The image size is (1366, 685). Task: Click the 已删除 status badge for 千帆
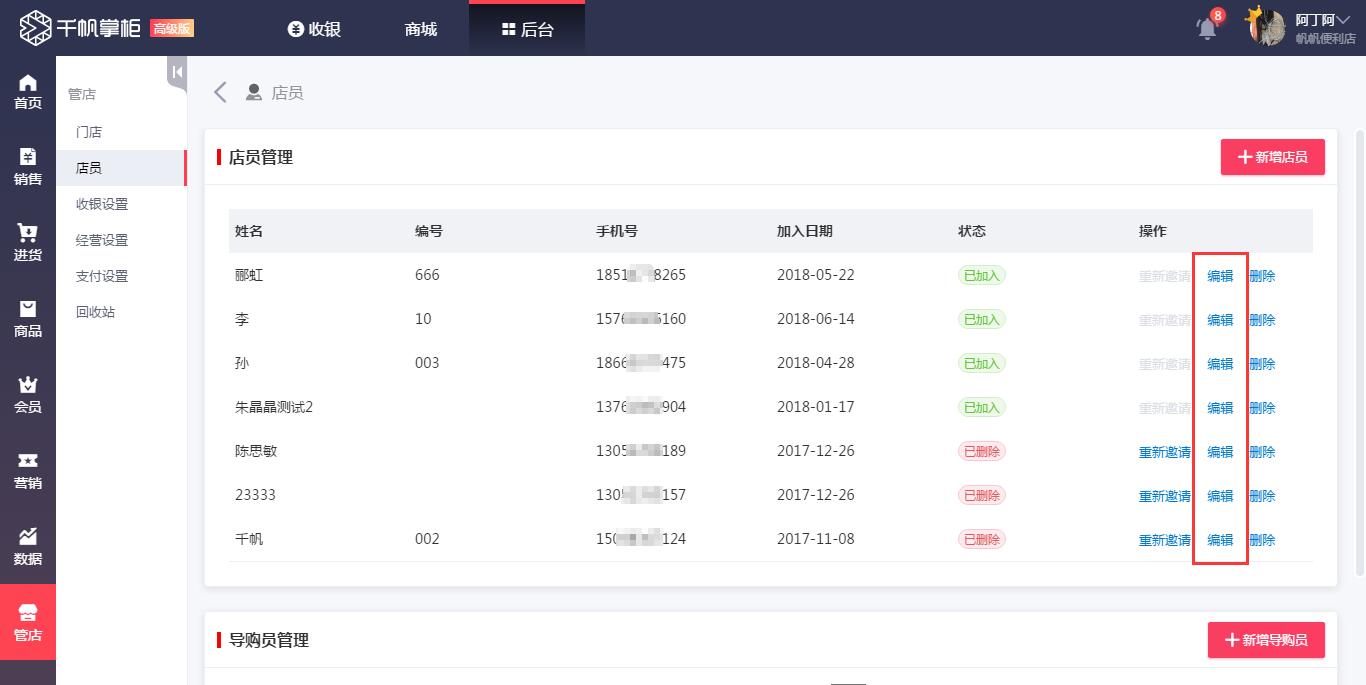pos(980,539)
